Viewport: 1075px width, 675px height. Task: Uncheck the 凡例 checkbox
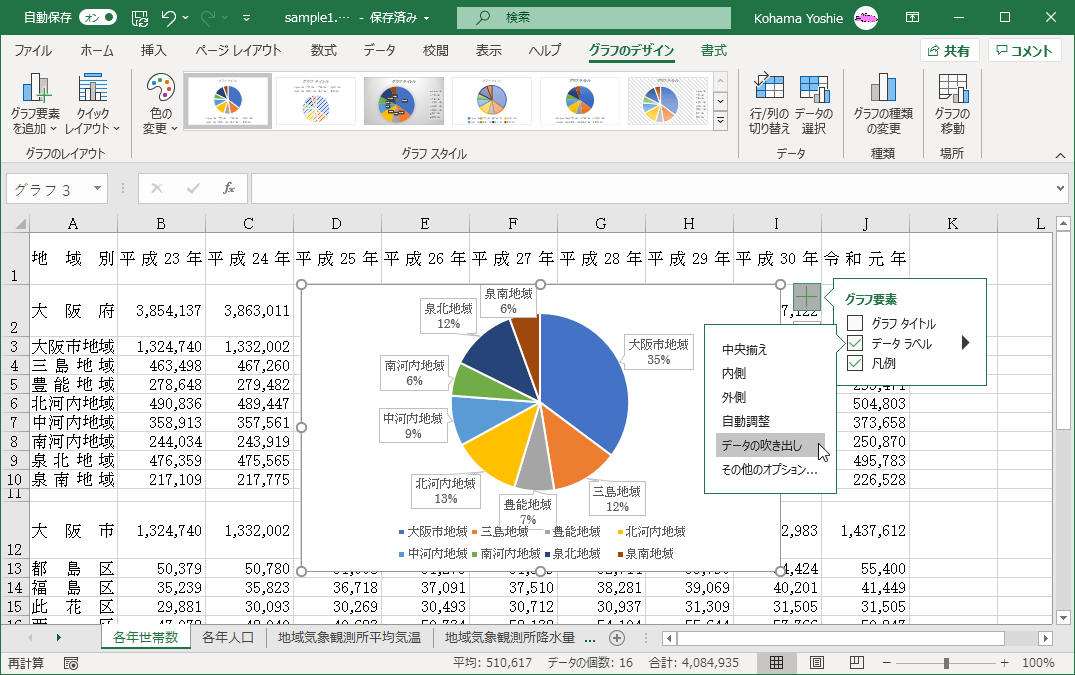click(855, 363)
